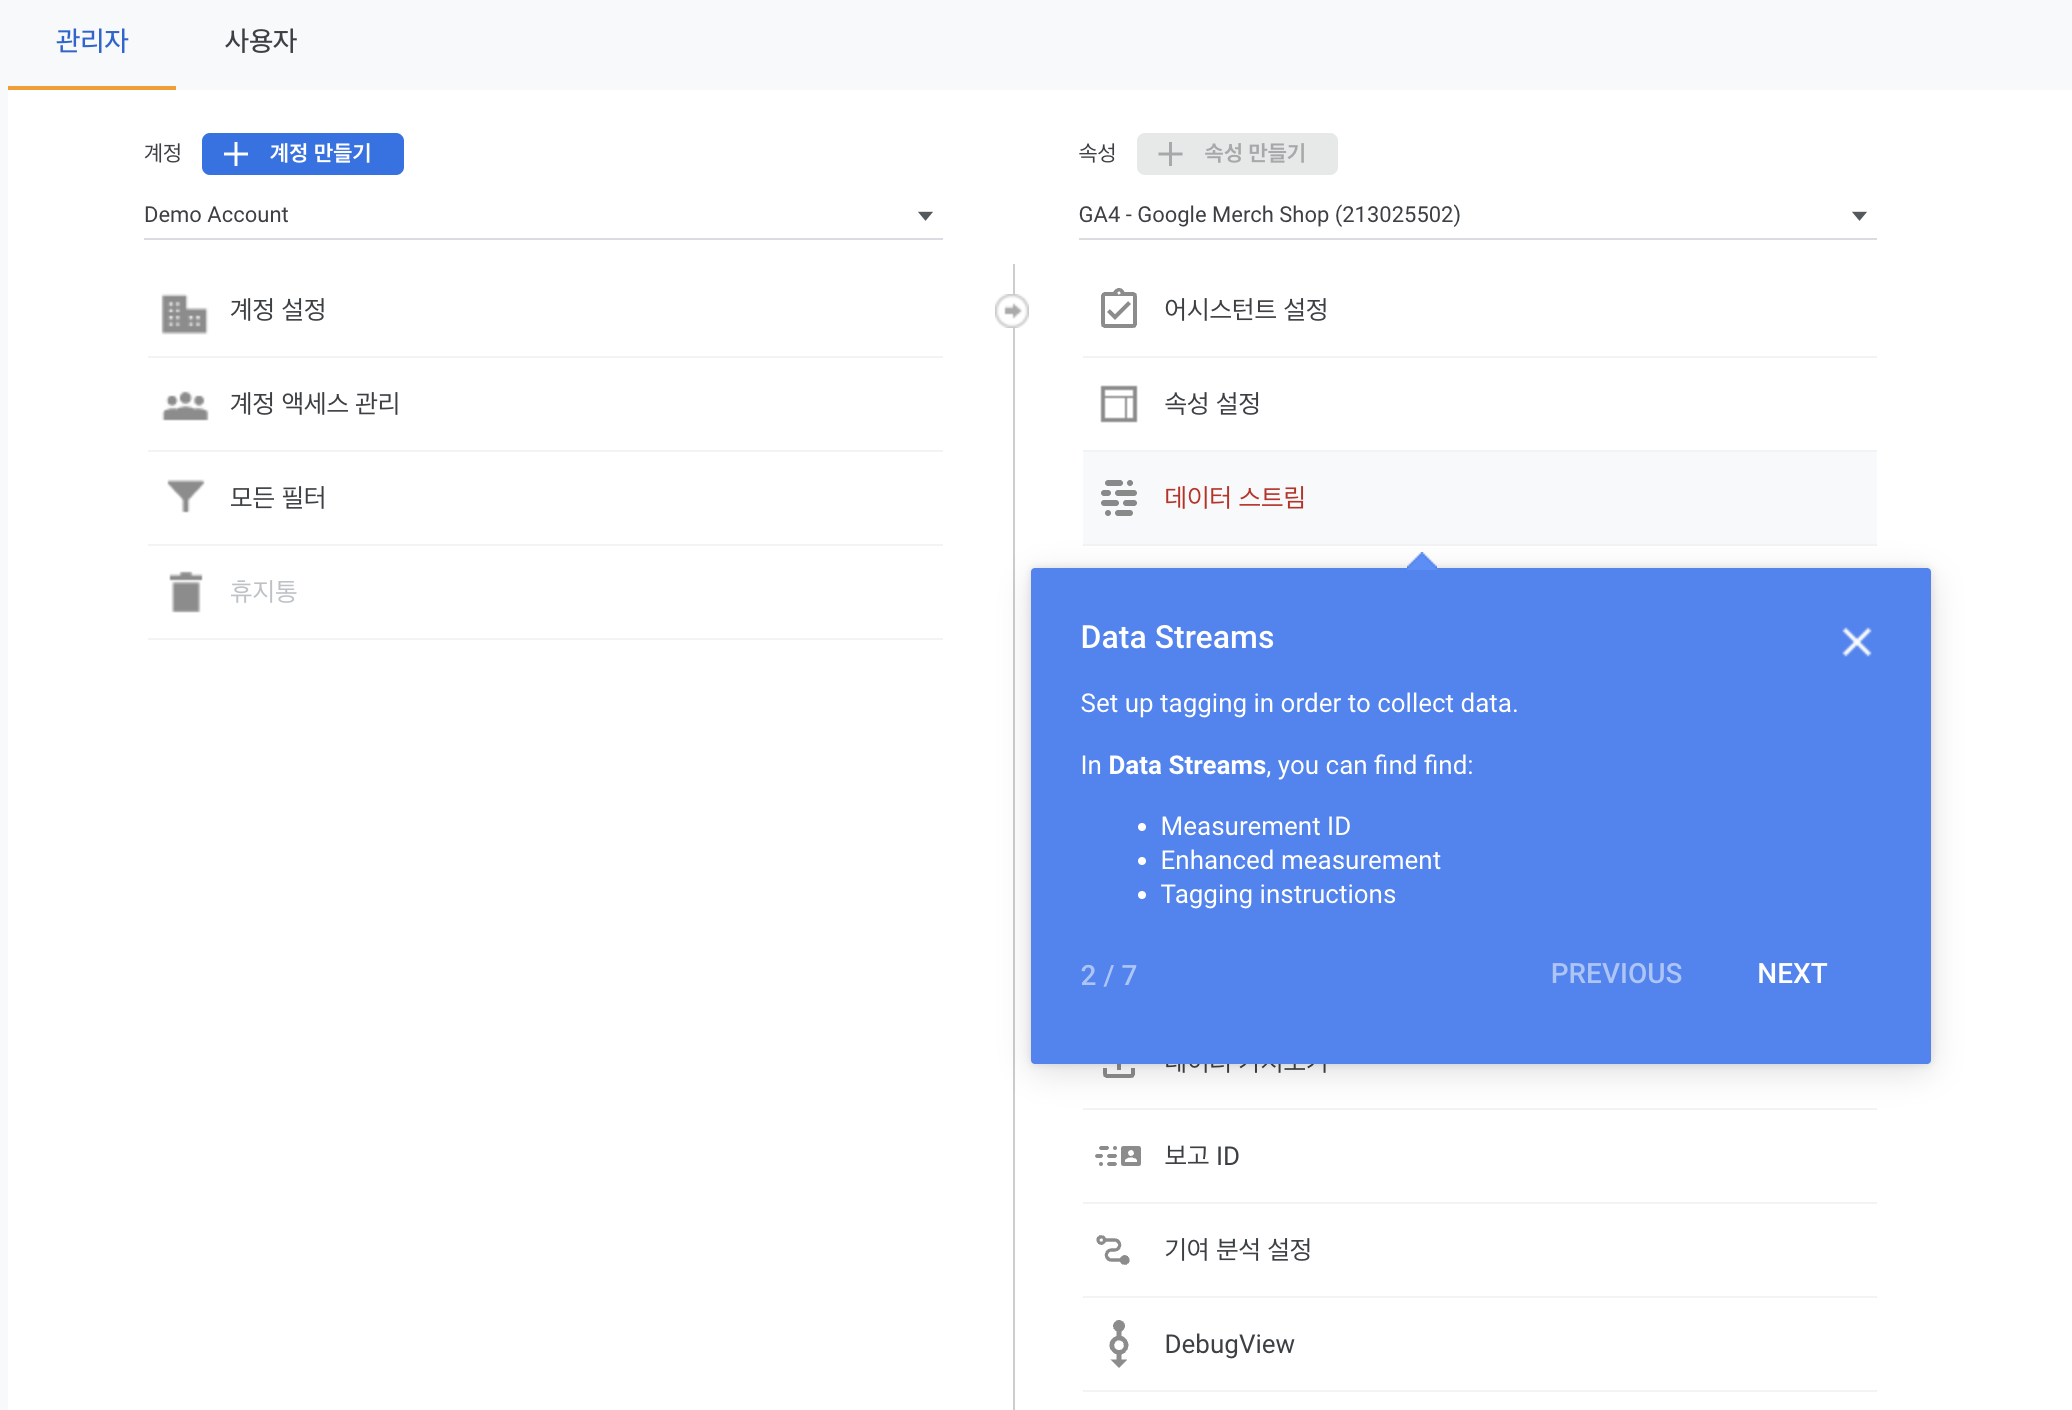2072x1410 pixels.
Task: Switch to the 사용자 tab
Action: coord(260,41)
